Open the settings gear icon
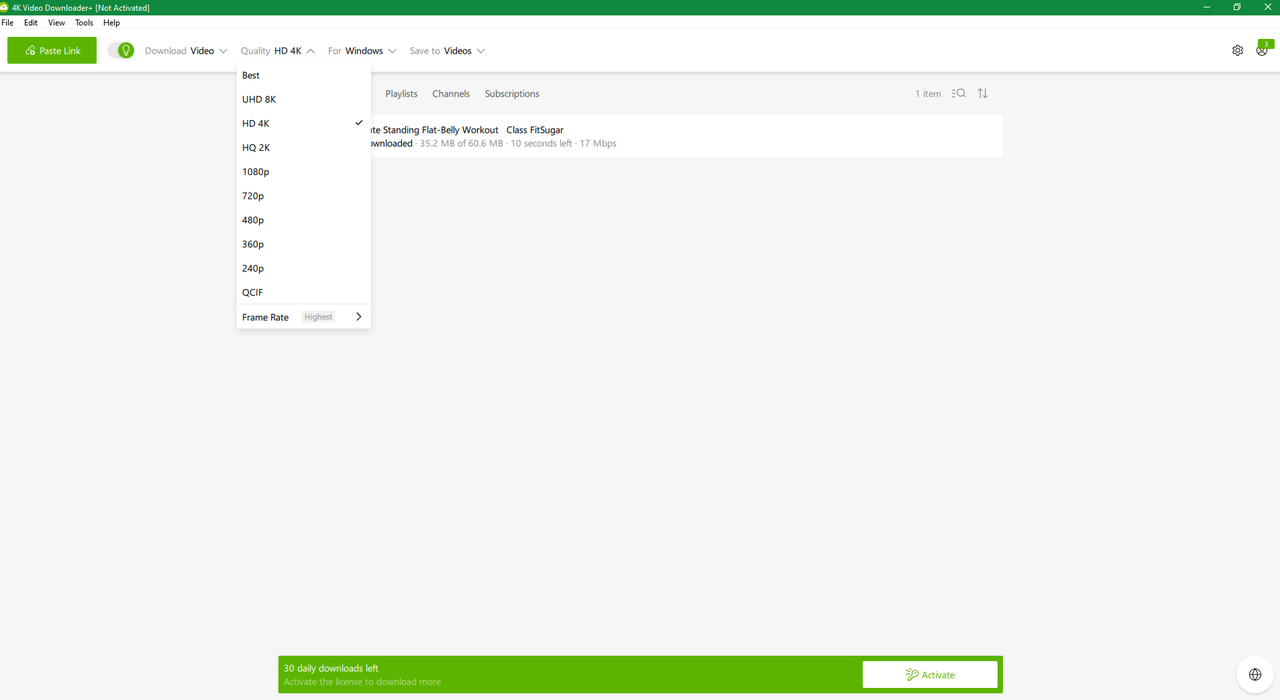 pyautogui.click(x=1238, y=50)
